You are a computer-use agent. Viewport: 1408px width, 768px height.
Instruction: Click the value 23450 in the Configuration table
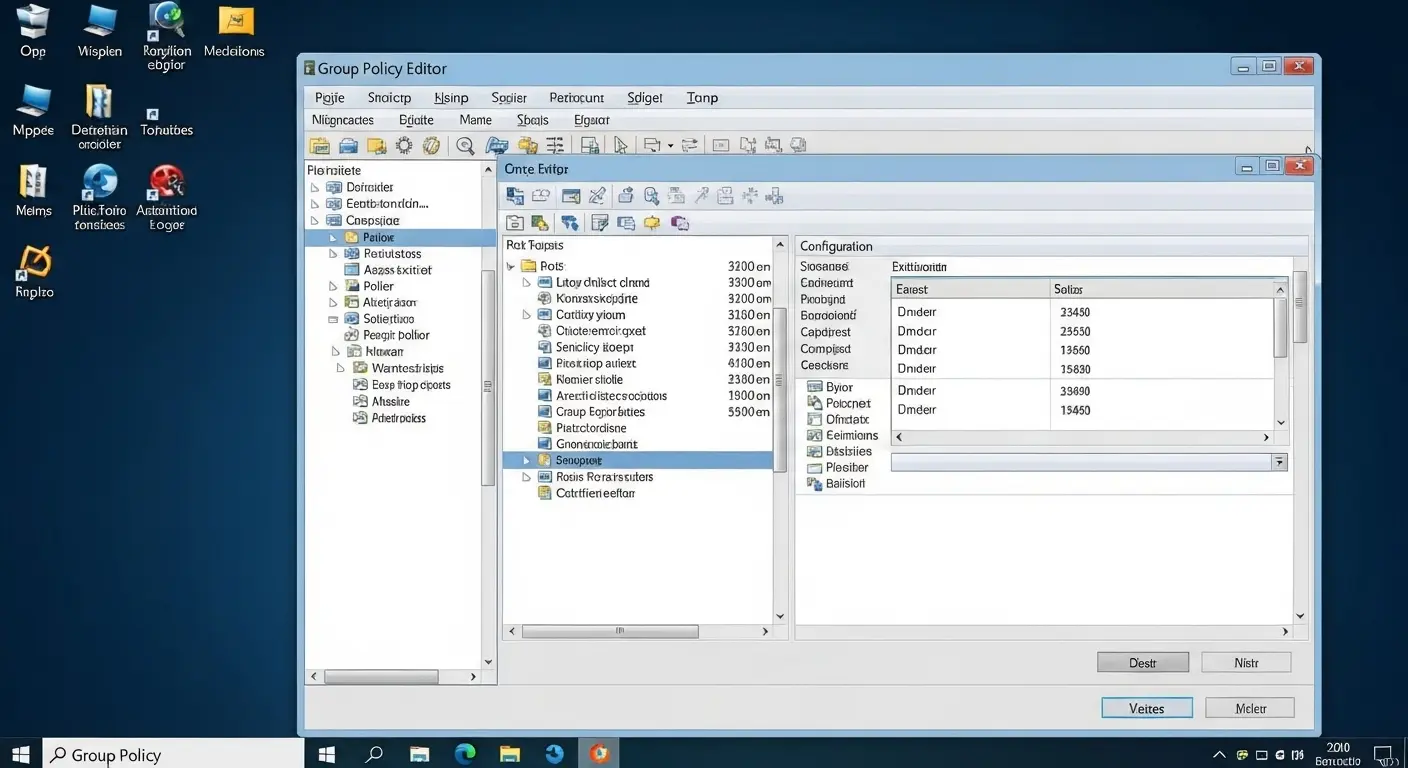pyautogui.click(x=1075, y=312)
